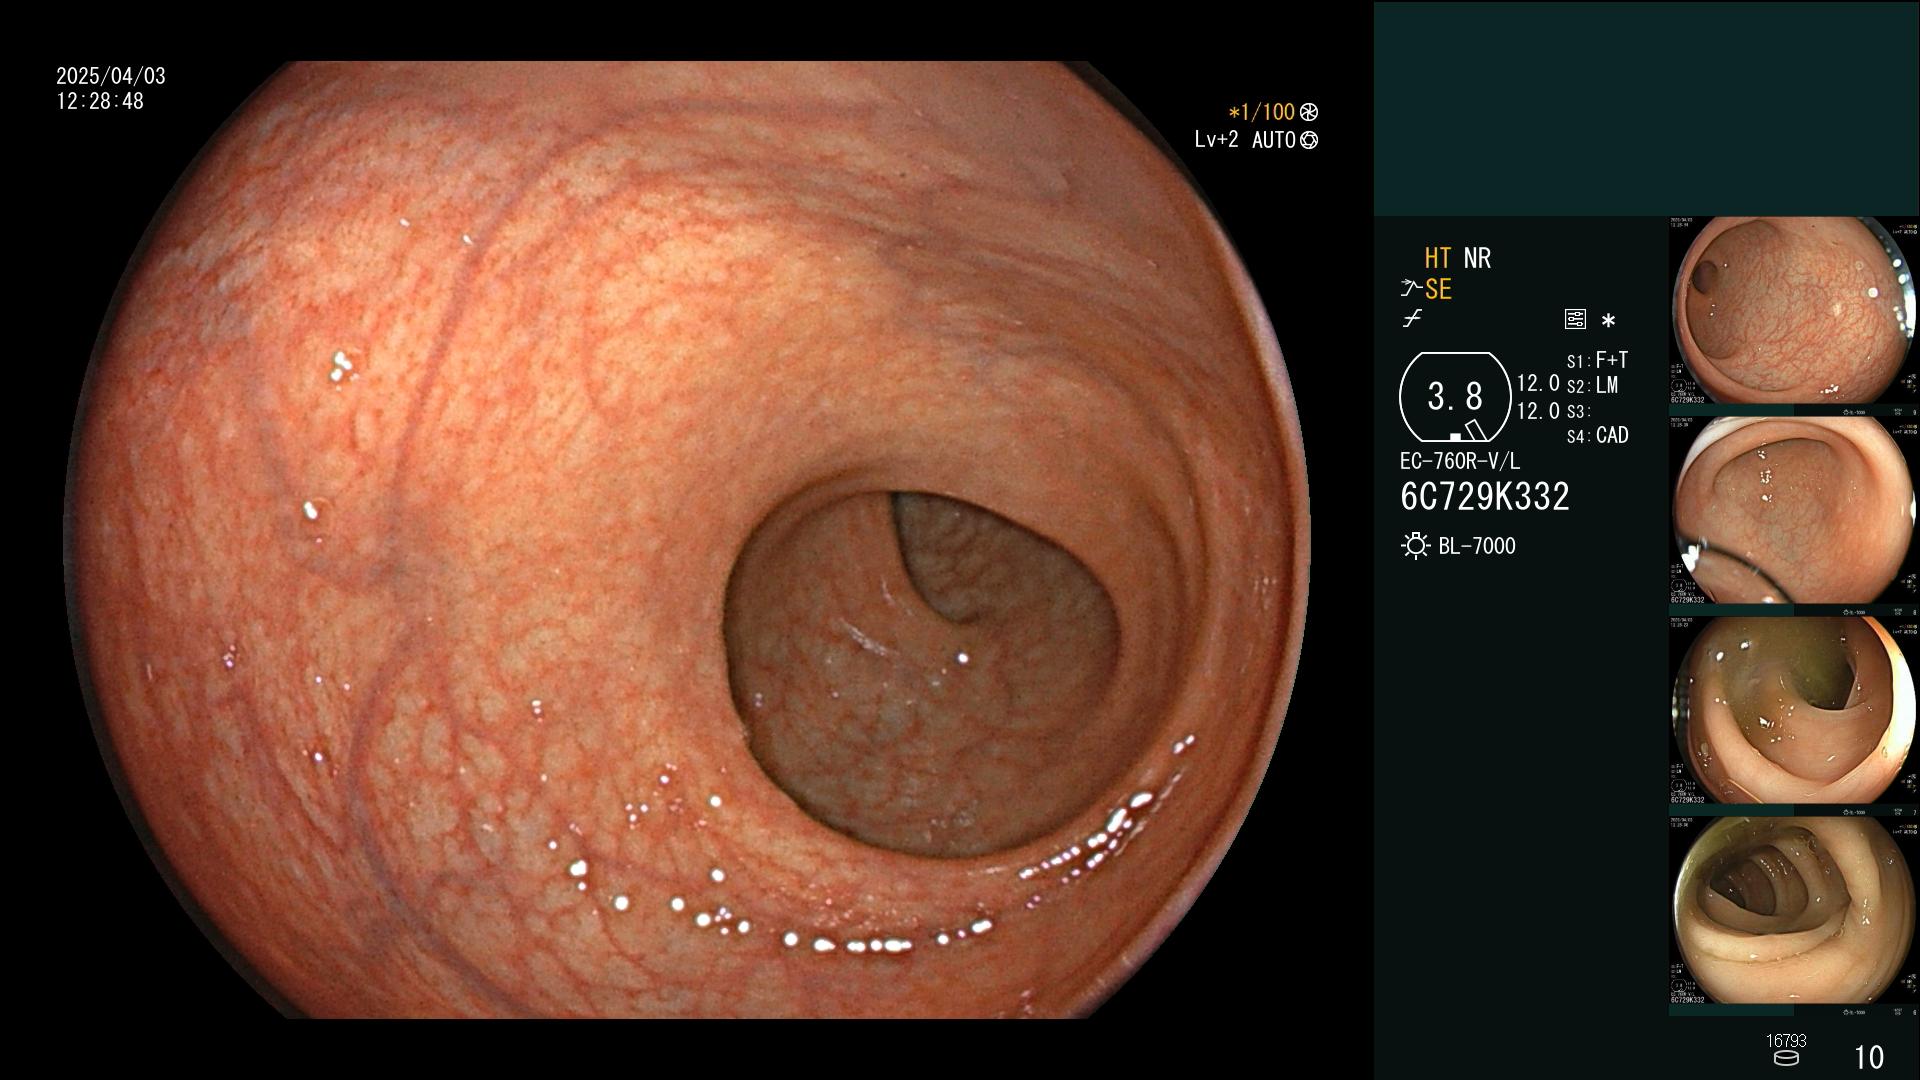This screenshot has width=1920, height=1080.
Task: Click the structure enhancement icon left of SE
Action: pos(1411,289)
